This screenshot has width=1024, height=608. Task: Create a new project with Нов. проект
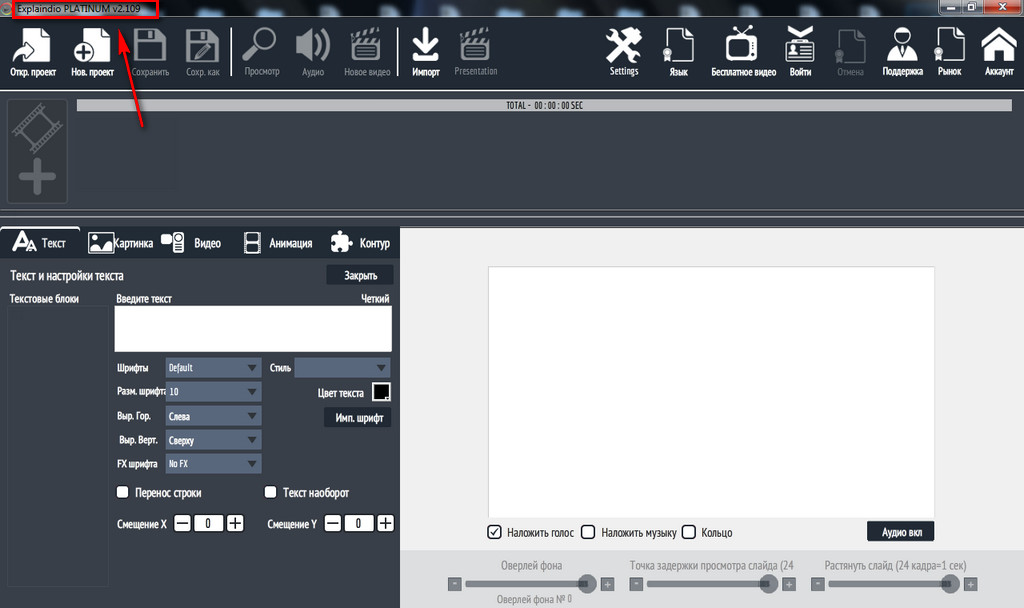[90, 51]
